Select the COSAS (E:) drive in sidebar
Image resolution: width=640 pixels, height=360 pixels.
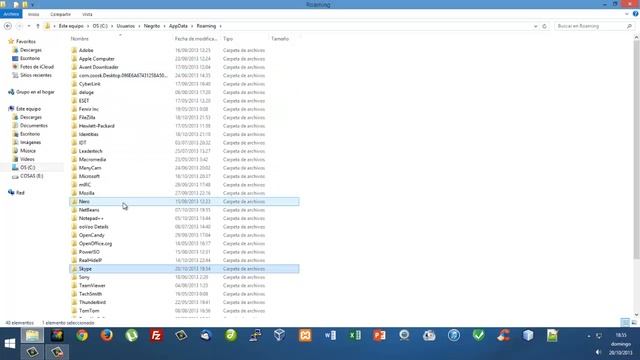click(31, 176)
